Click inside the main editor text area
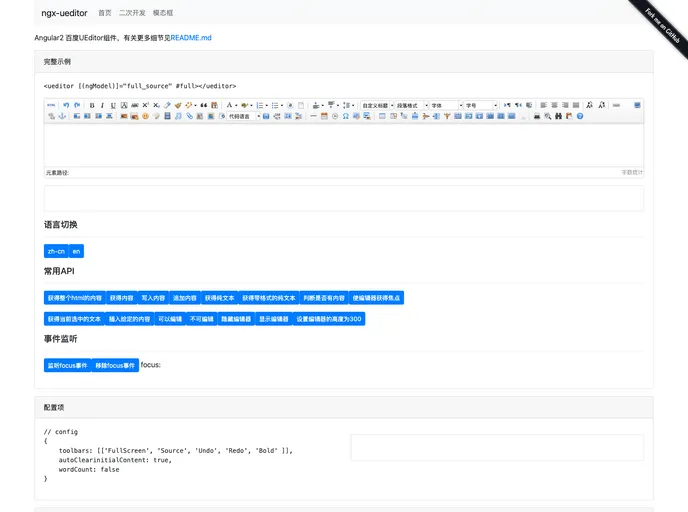The image size is (688, 512). [344, 146]
